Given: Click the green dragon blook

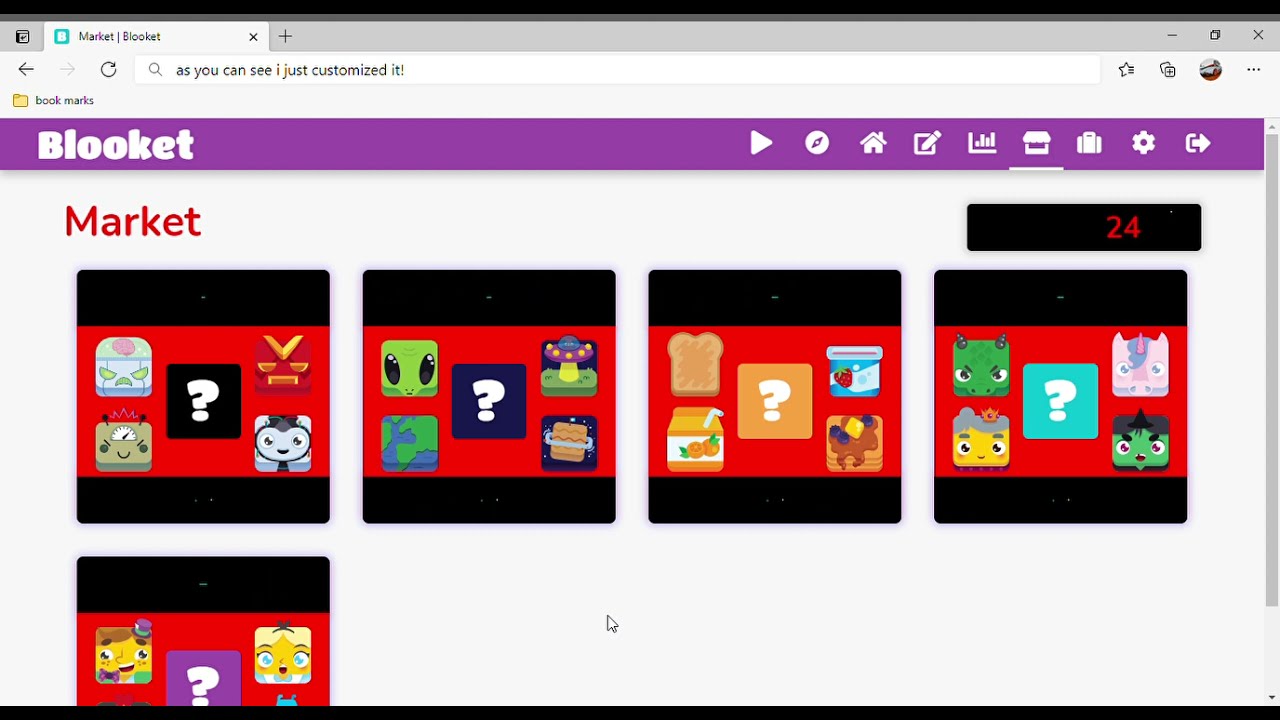Looking at the screenshot, I should tap(981, 366).
